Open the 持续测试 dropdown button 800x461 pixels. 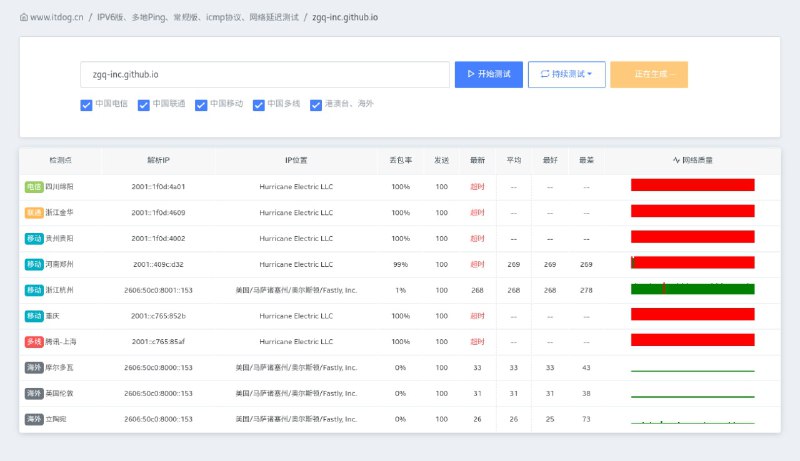click(x=566, y=74)
